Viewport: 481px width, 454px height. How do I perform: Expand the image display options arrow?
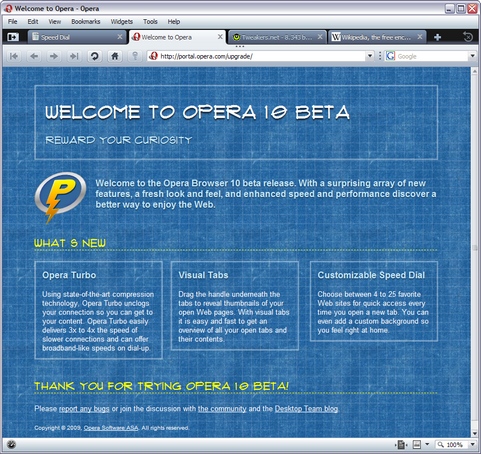(x=427, y=444)
